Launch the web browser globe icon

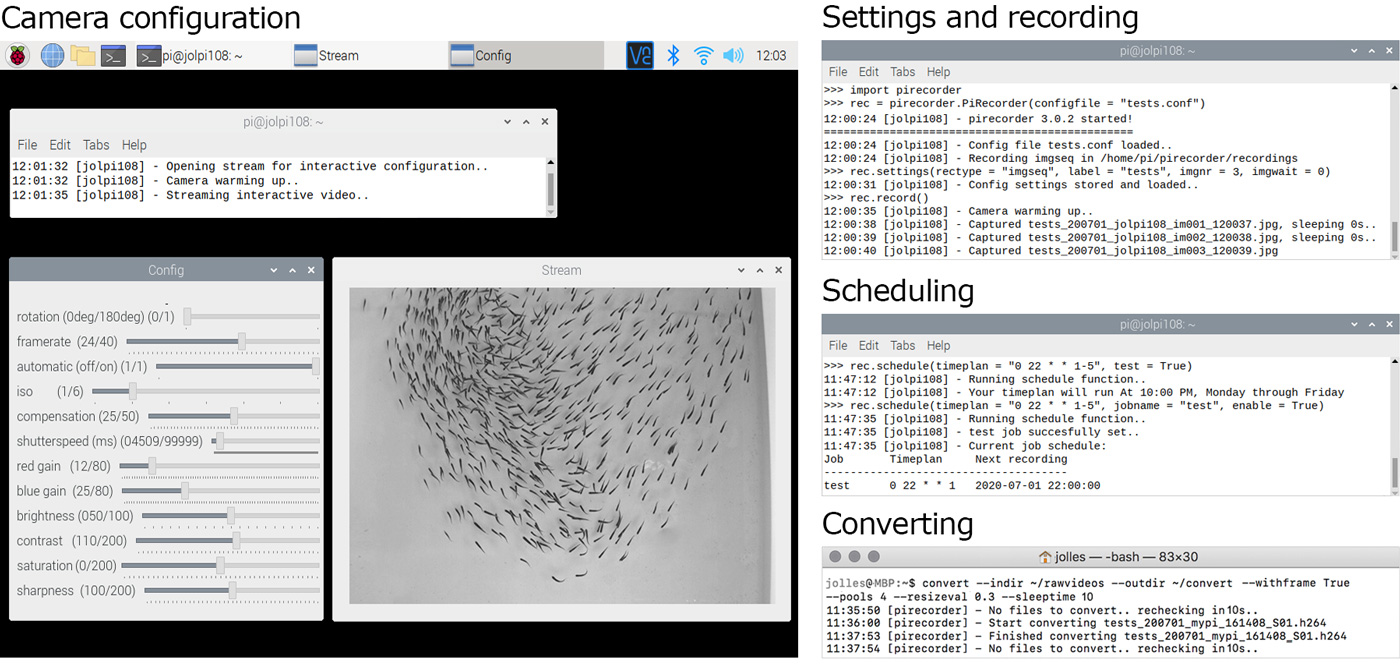click(x=52, y=56)
